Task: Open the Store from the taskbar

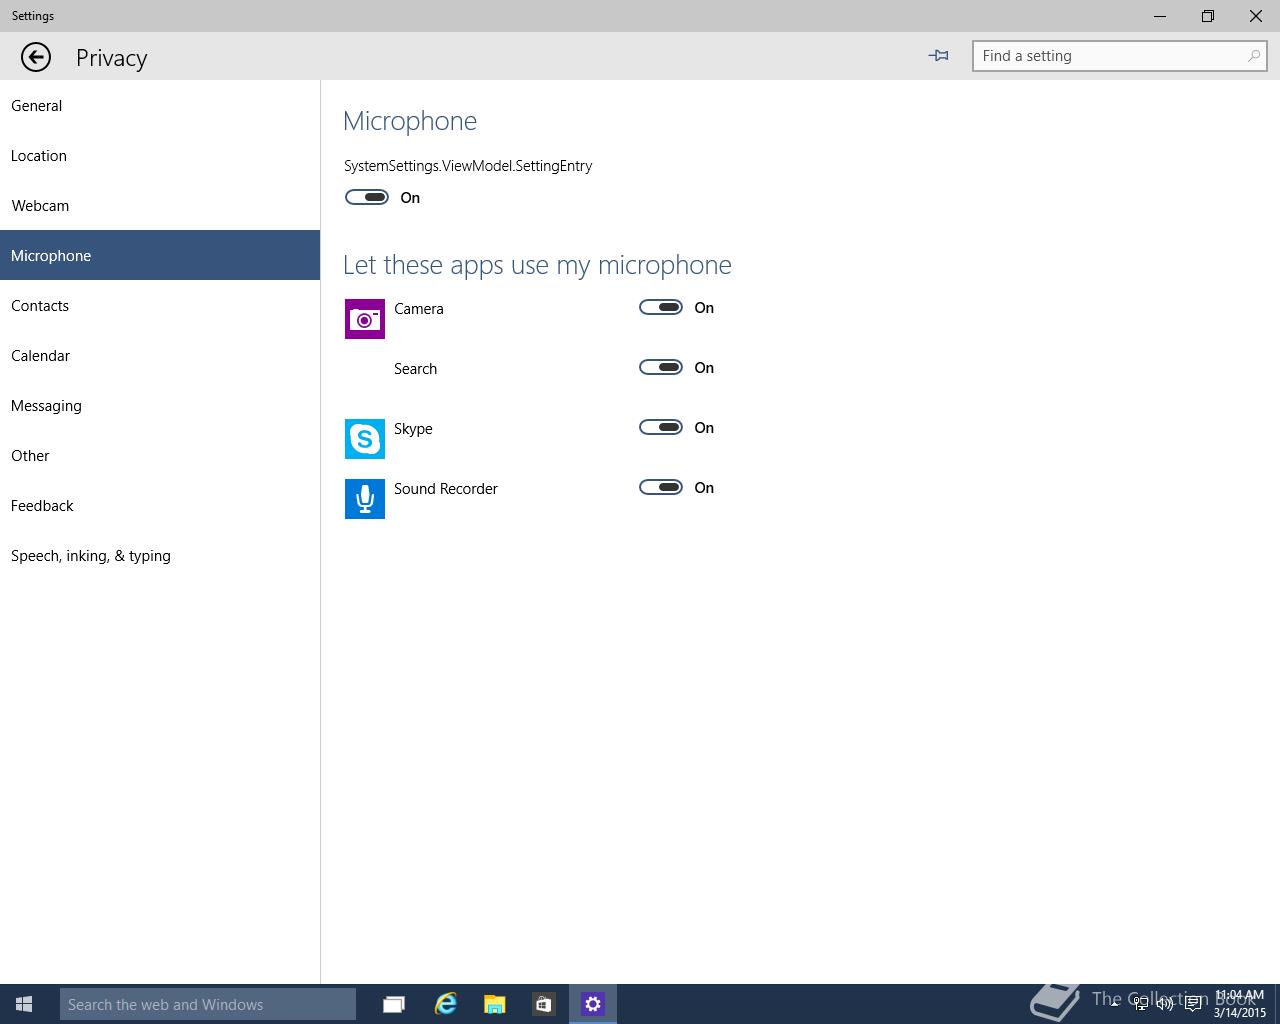Action: [543, 1004]
